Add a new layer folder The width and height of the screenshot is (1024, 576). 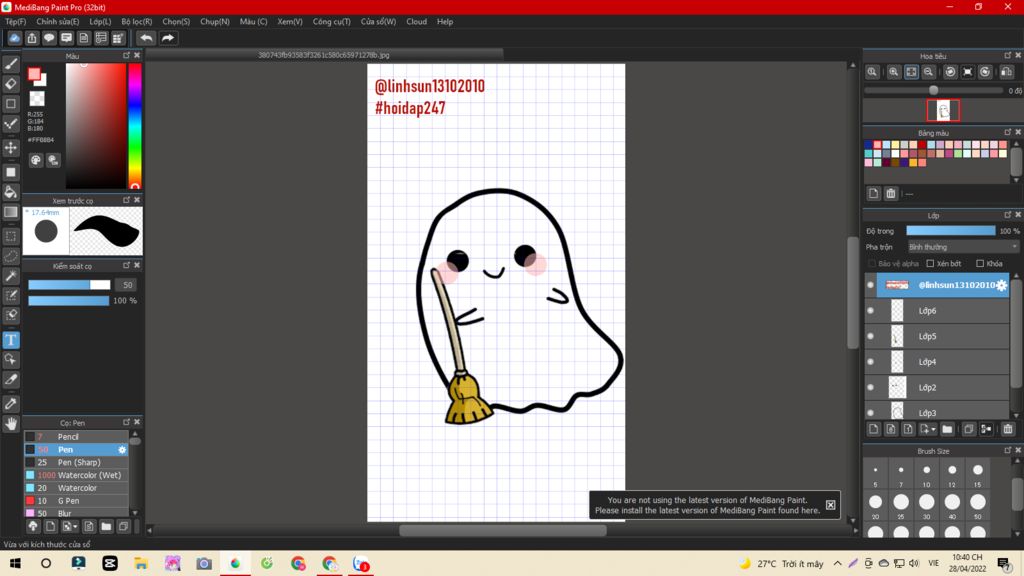pos(947,429)
